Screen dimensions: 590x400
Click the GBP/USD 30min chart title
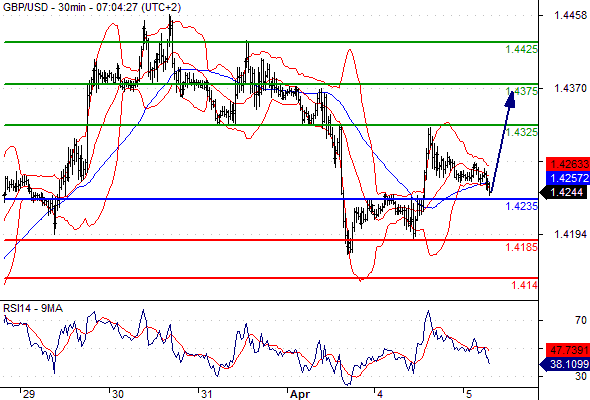[x=92, y=7]
